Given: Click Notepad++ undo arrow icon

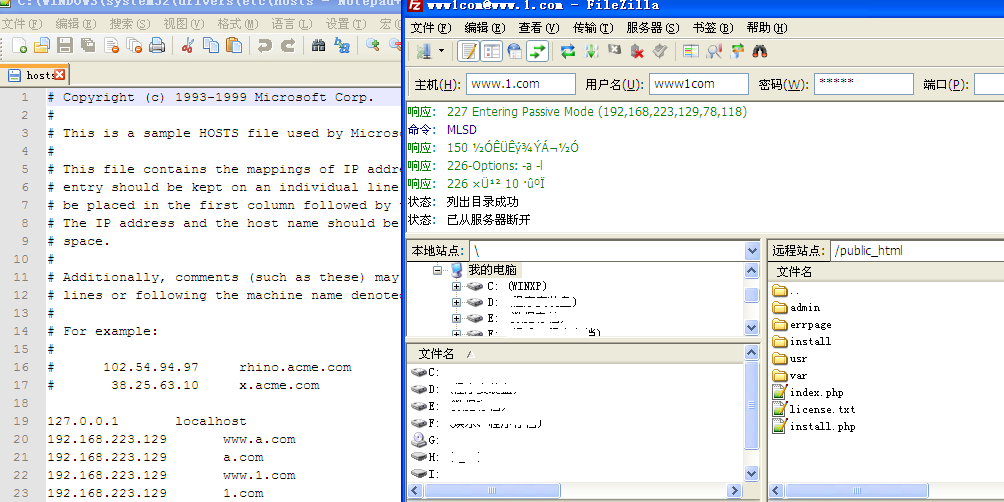Looking at the screenshot, I should (264, 45).
